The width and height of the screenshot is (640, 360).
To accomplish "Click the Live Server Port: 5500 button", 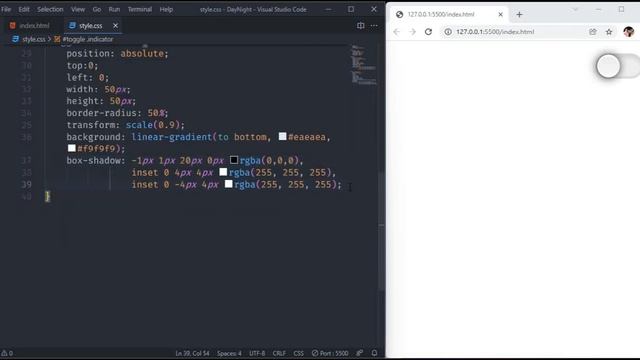I will click(x=330, y=353).
